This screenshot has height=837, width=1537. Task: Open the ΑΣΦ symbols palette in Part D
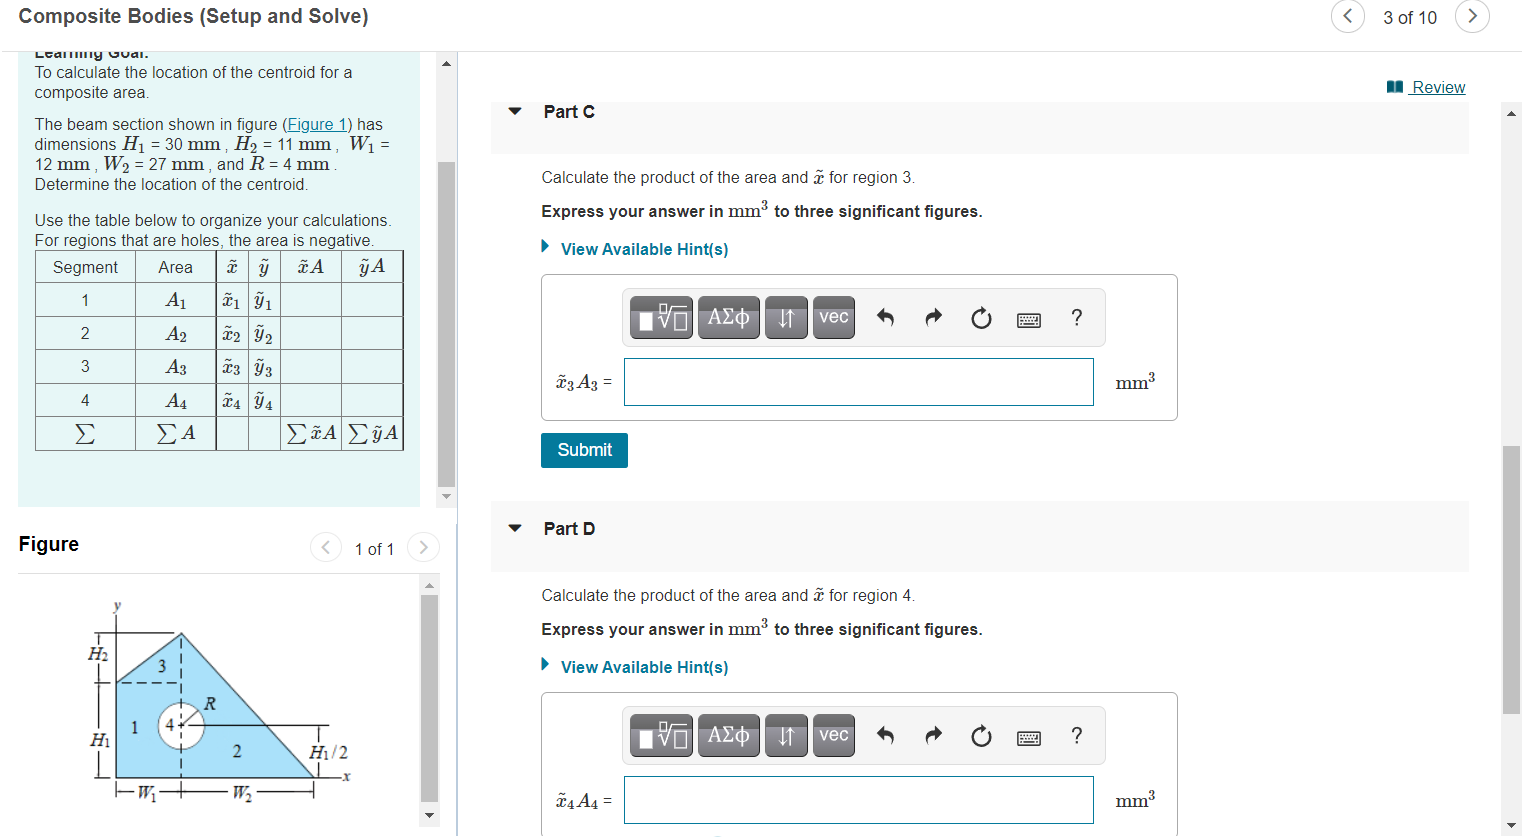[x=728, y=735]
